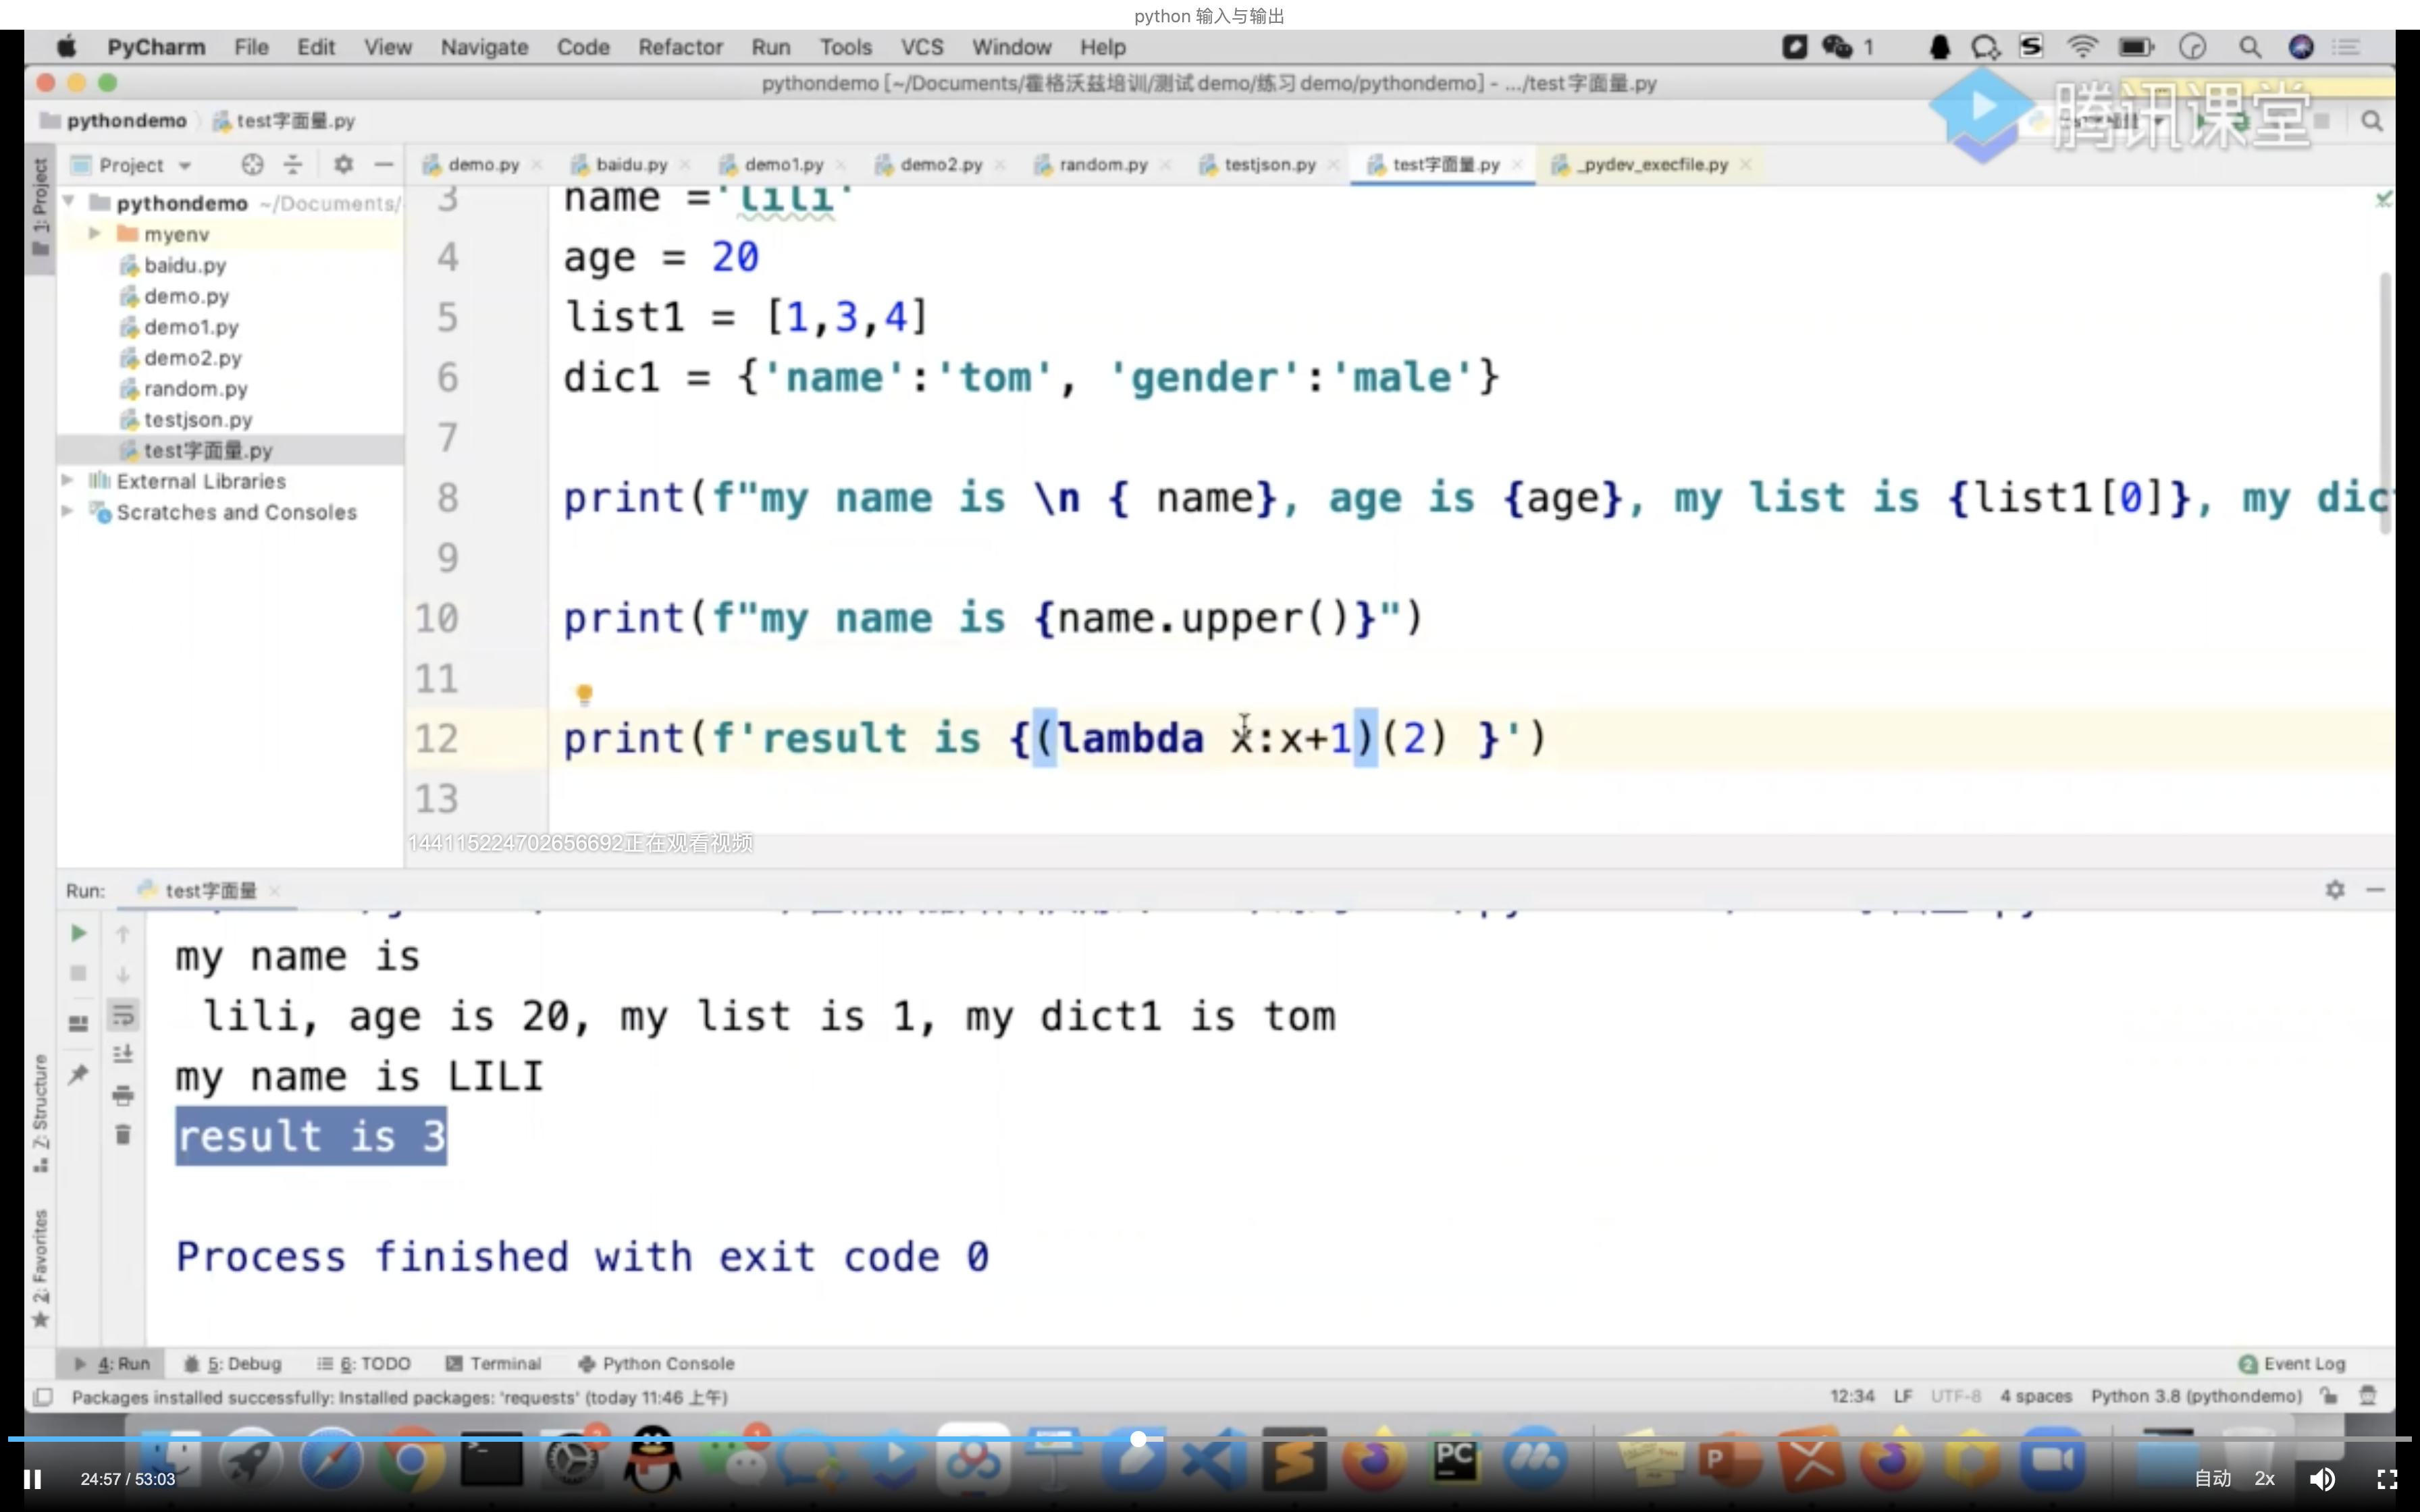Open the Refactor menu
This screenshot has width=2420, height=1512.
click(x=680, y=47)
